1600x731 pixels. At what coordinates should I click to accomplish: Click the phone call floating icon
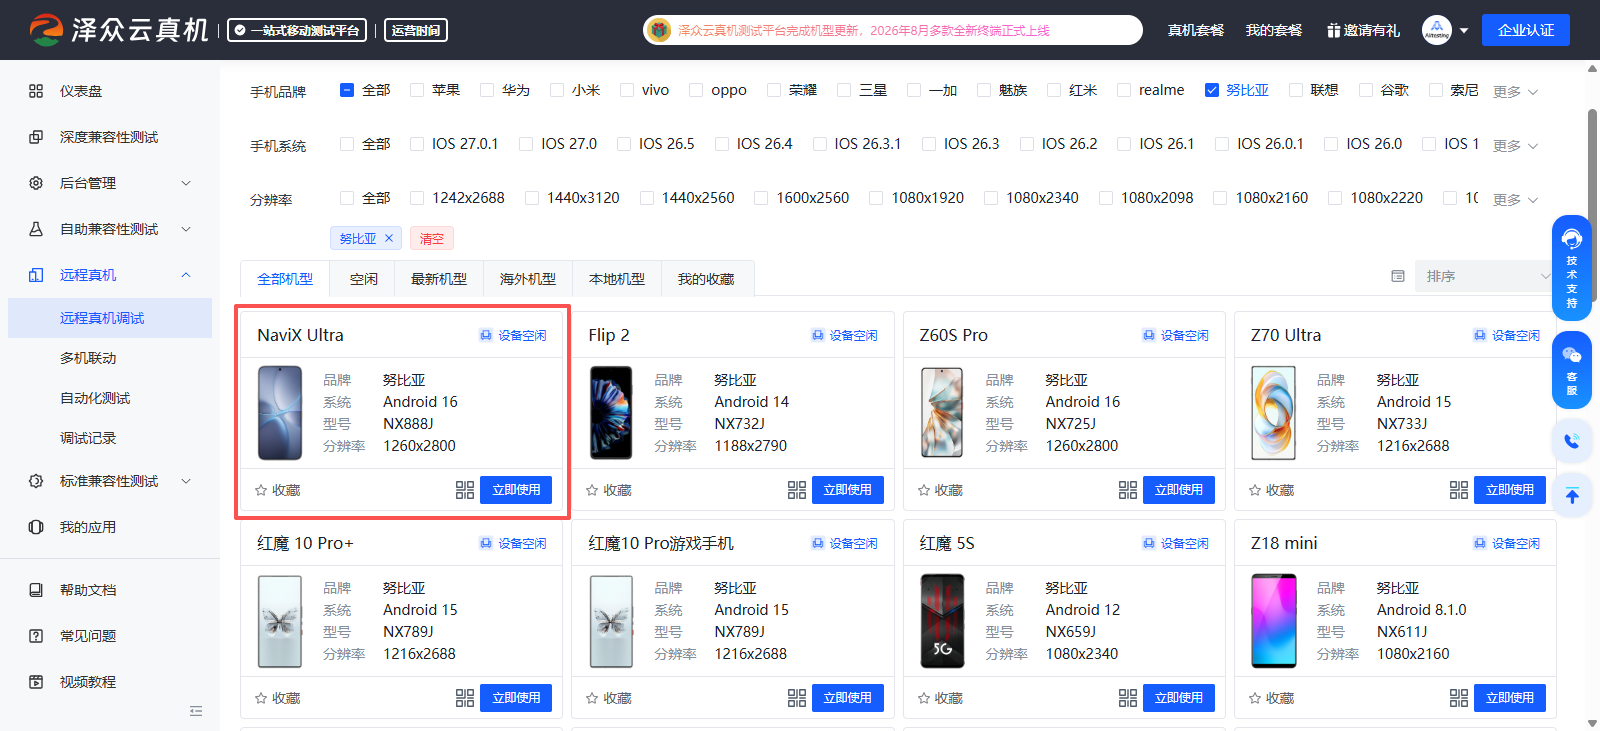pyautogui.click(x=1572, y=441)
